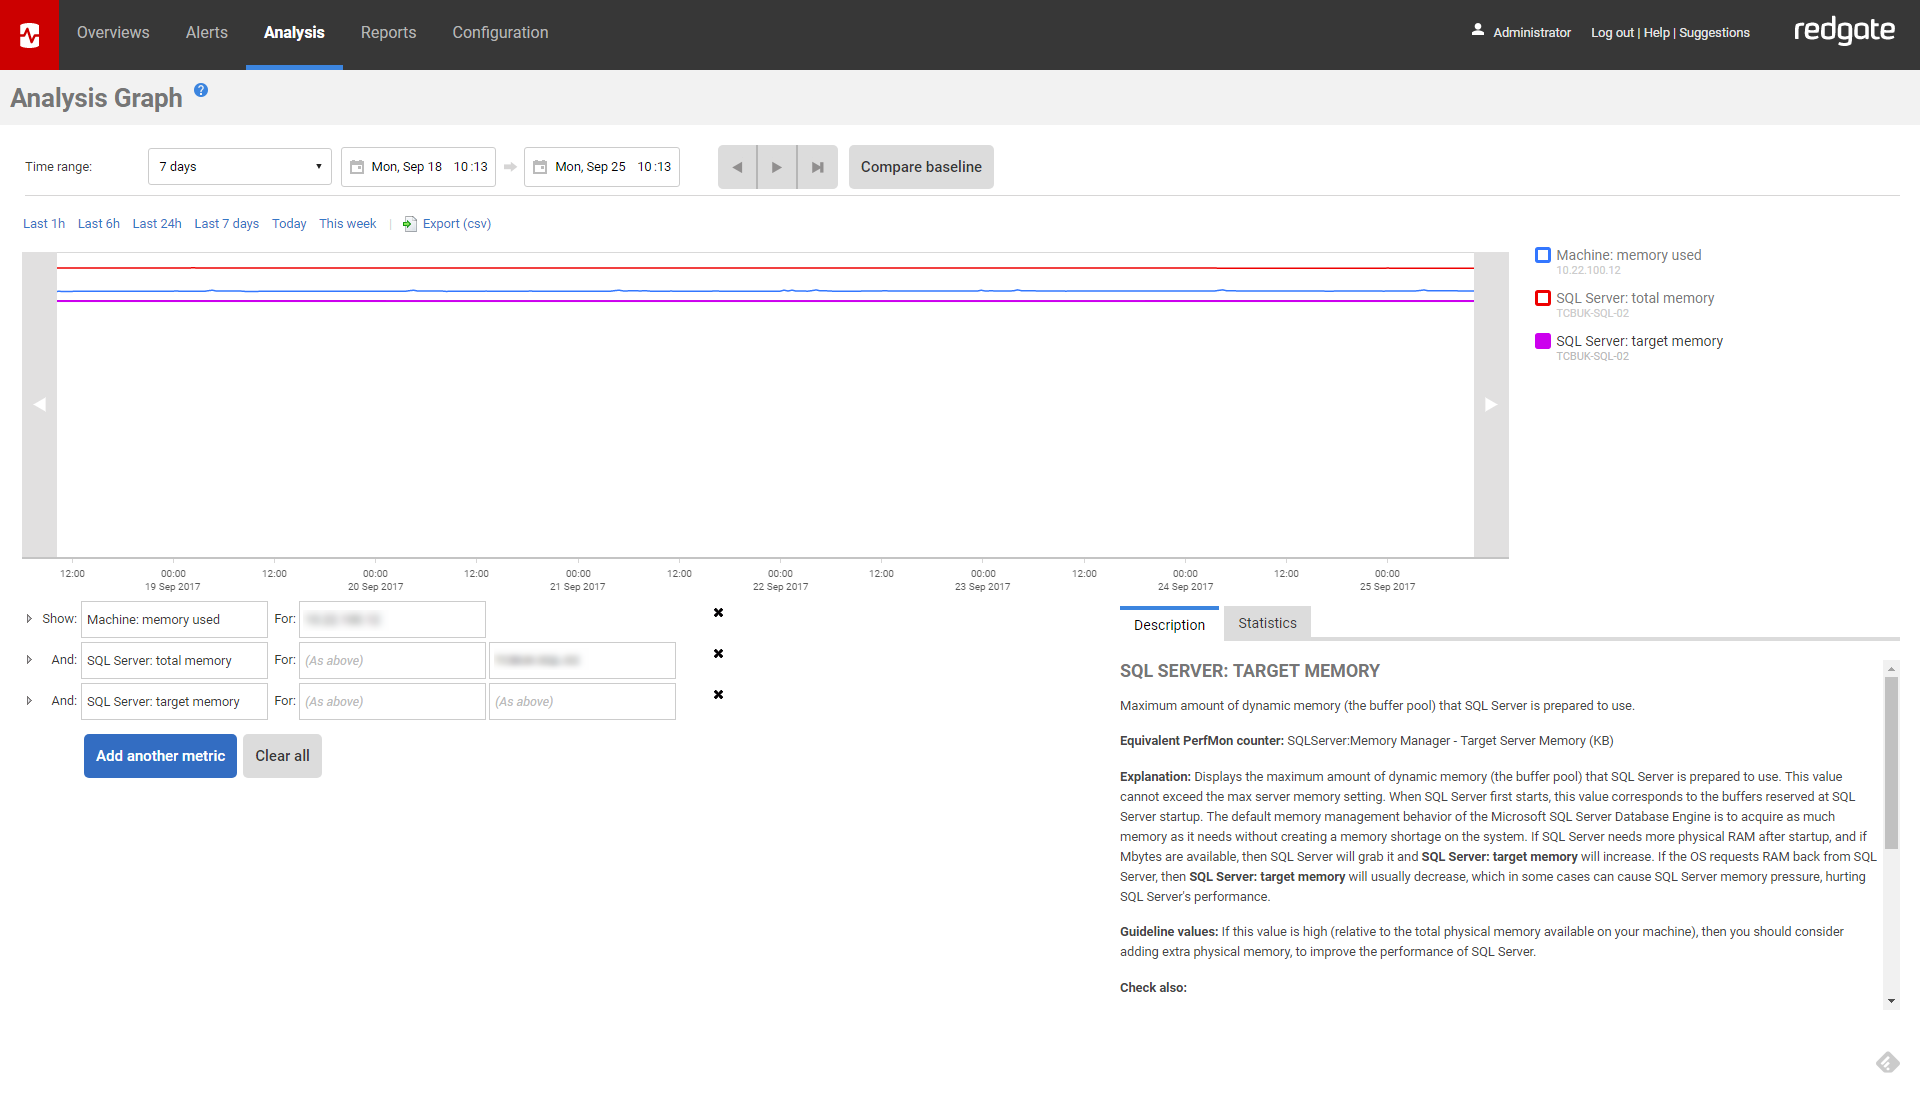Open the start date calendar icon
Image resolution: width=1920 pixels, height=1094 pixels.
coord(356,167)
